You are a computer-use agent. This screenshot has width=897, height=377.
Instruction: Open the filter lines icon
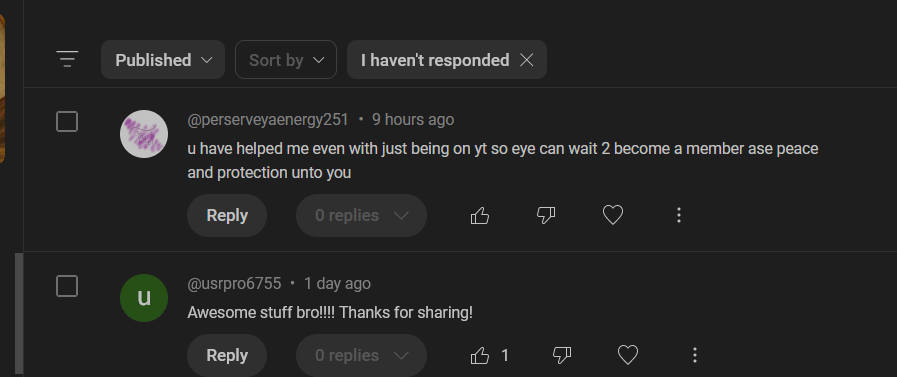[68, 59]
